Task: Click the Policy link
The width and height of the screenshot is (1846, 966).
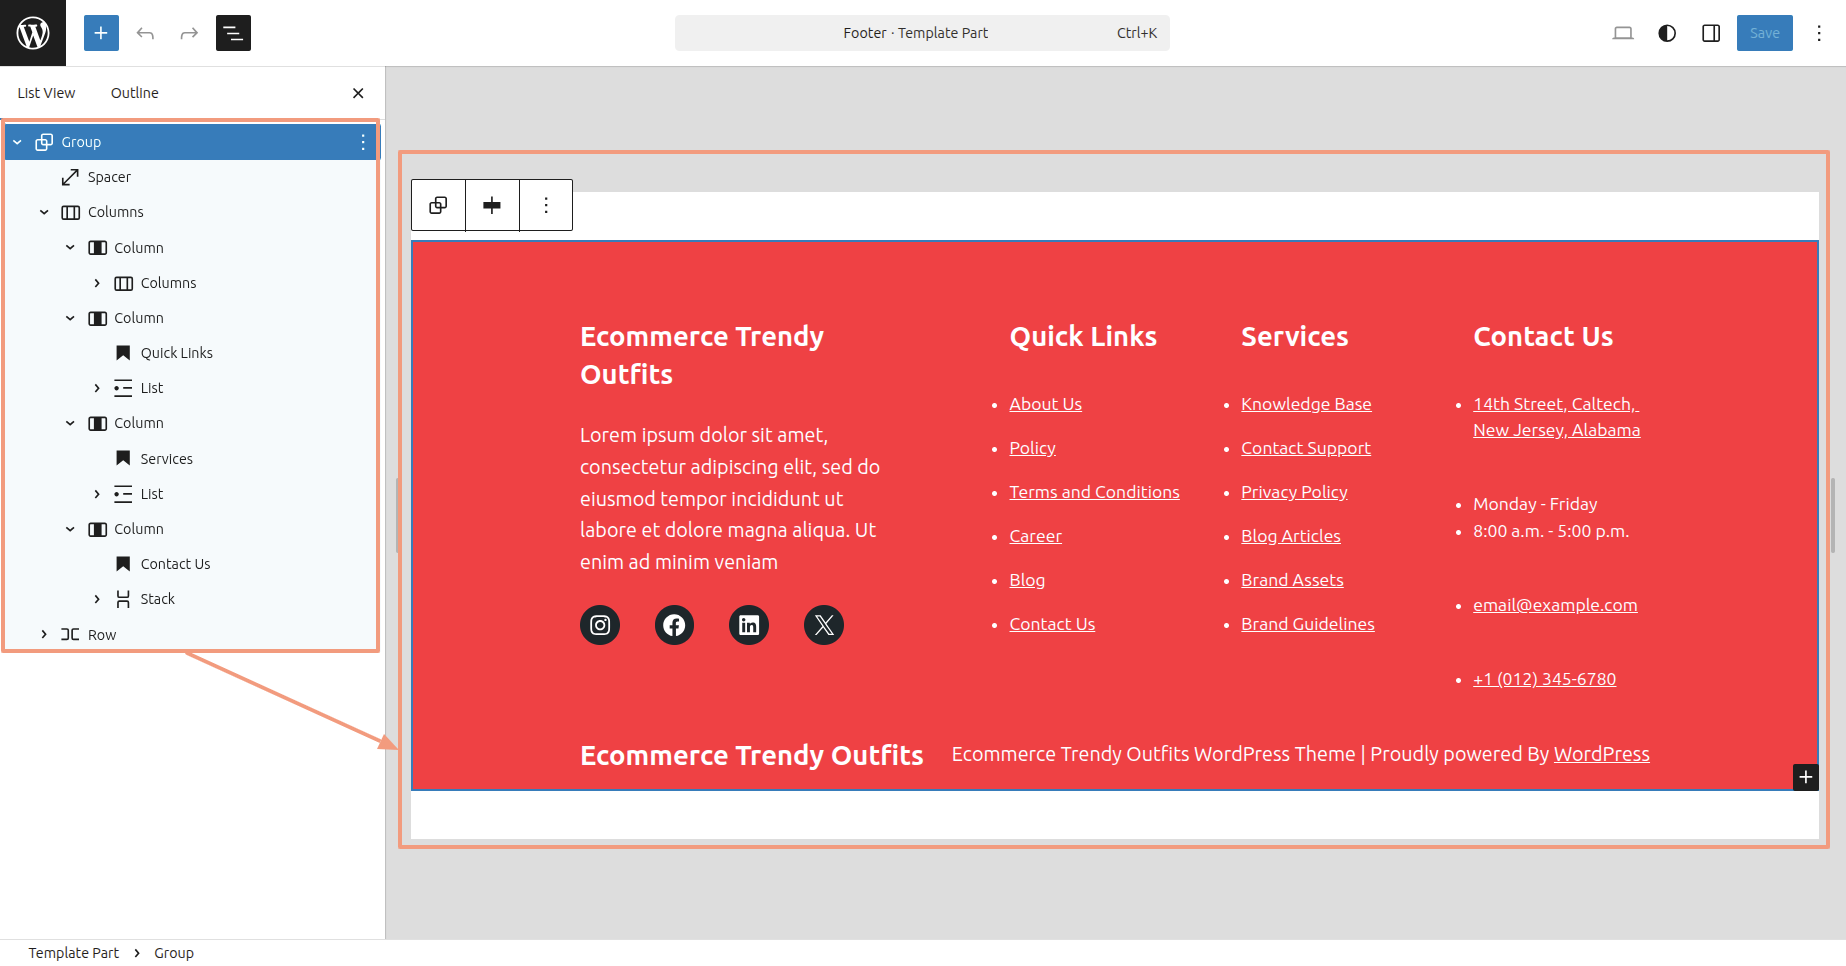Action: click(1032, 448)
